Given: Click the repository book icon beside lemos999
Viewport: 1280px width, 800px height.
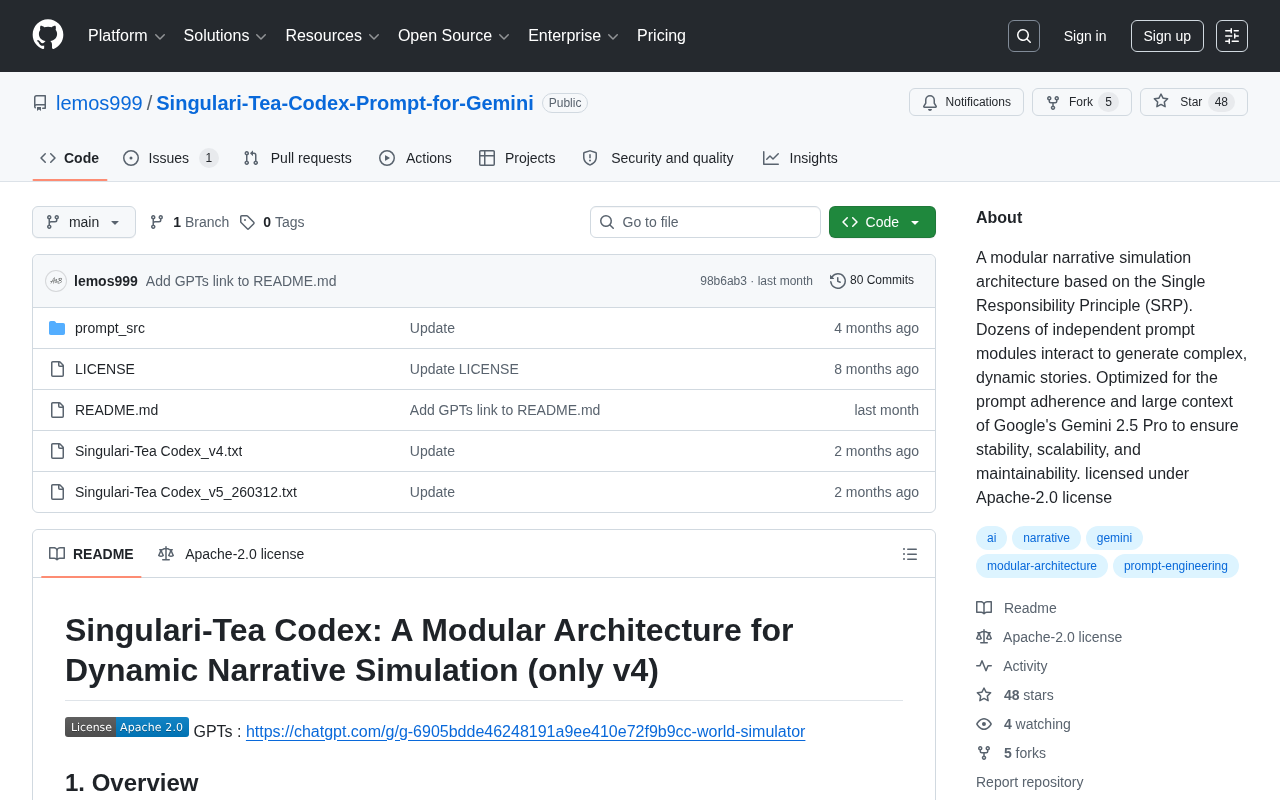Looking at the screenshot, I should [40, 103].
